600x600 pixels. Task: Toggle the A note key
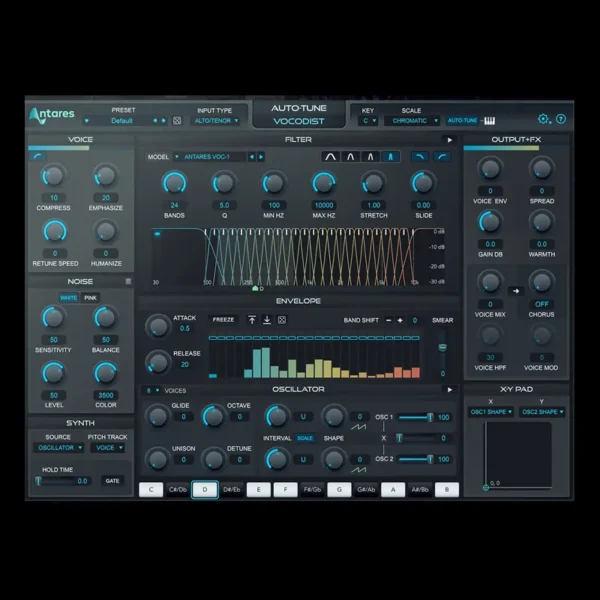(x=393, y=490)
